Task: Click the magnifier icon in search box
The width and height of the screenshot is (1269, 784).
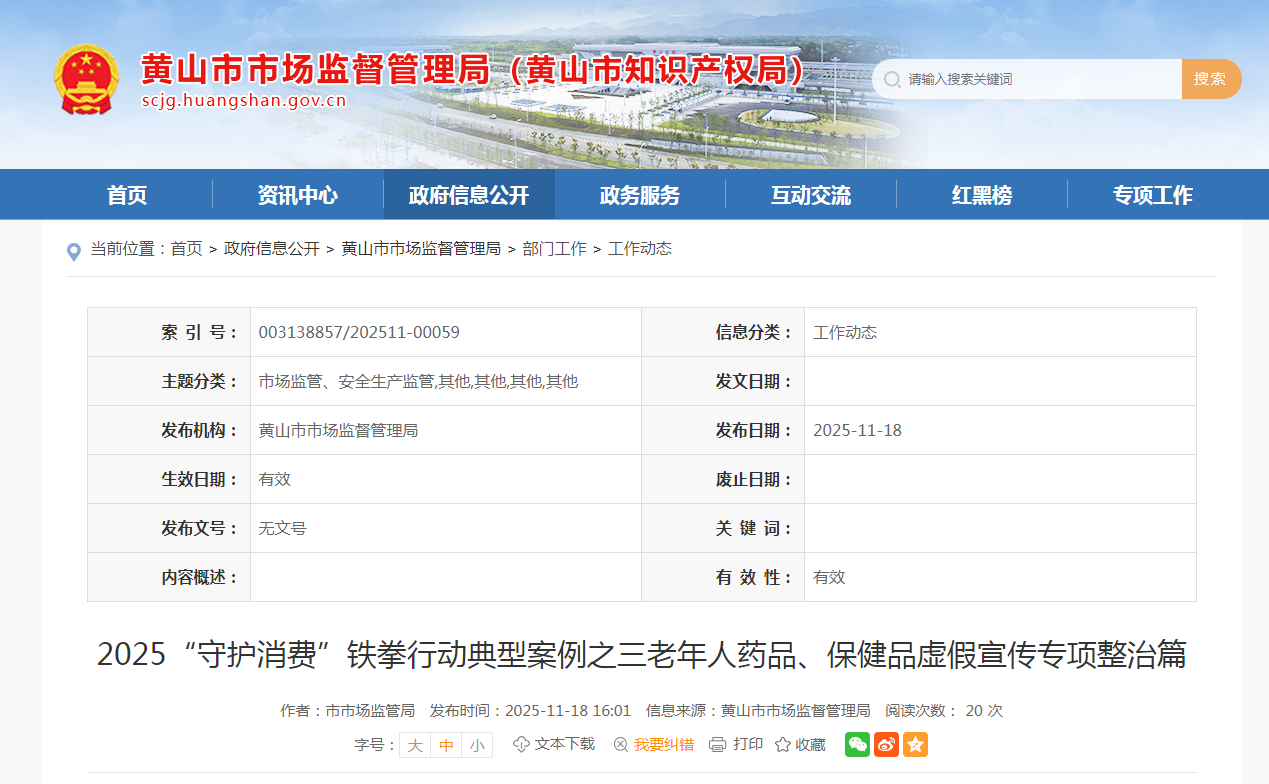Action: tap(892, 79)
